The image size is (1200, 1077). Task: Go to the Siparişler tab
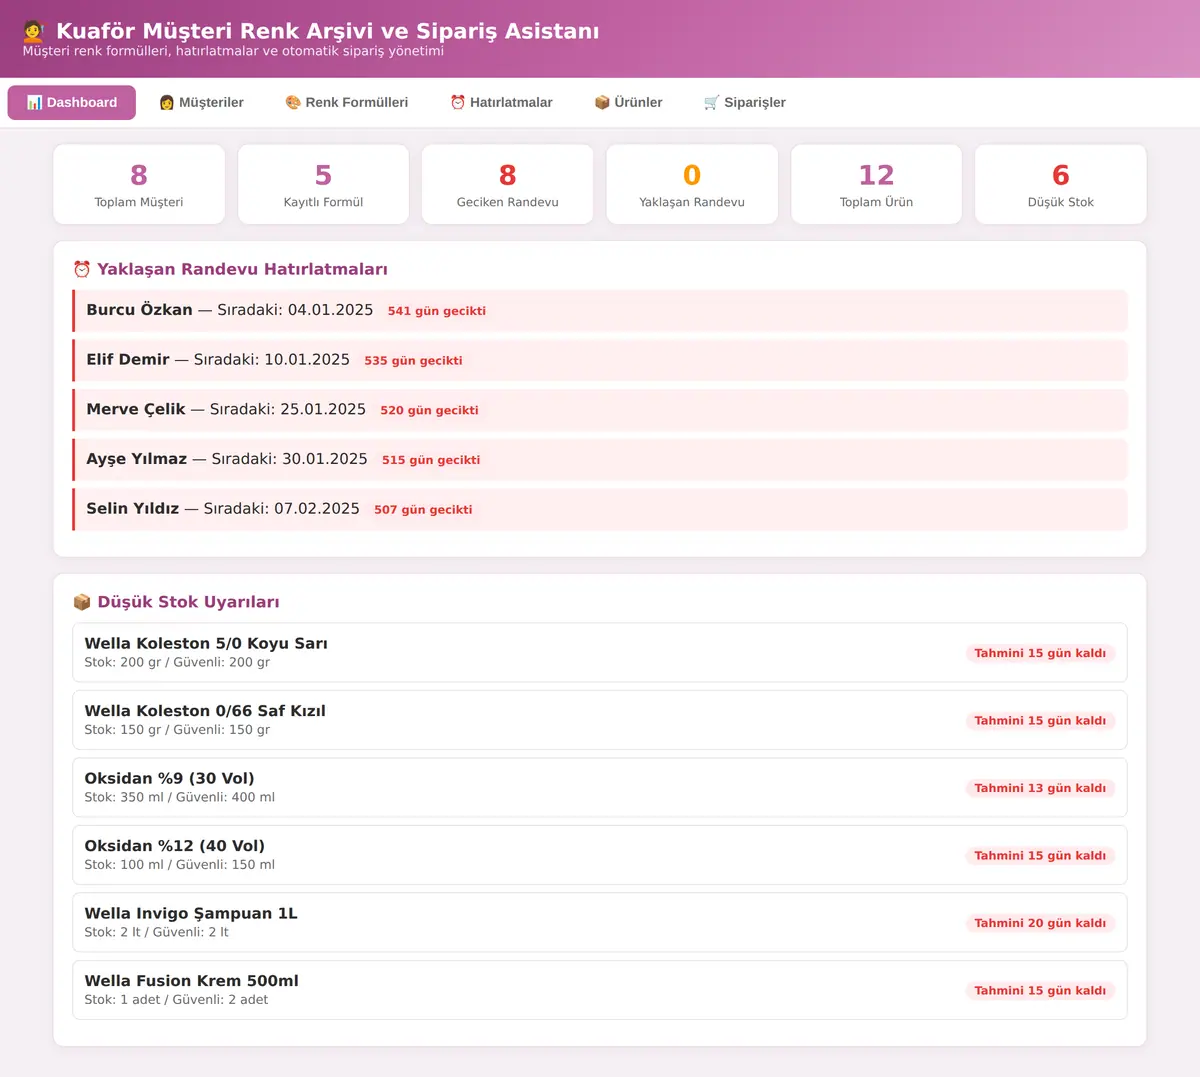[745, 103]
